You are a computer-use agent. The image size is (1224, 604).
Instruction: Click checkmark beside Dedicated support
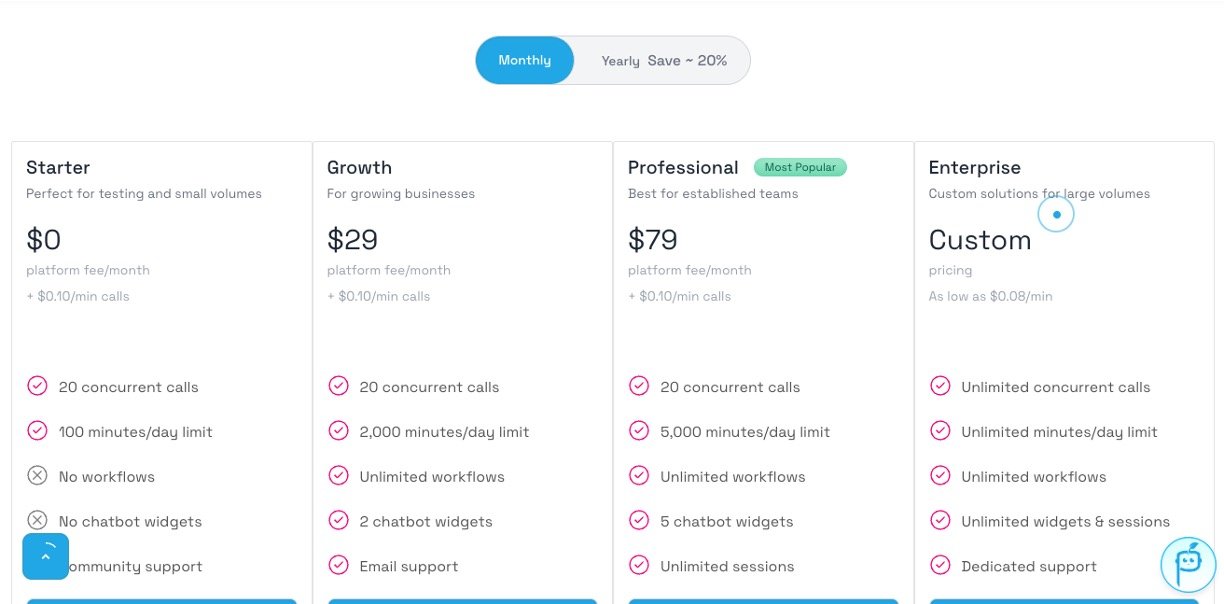point(940,566)
